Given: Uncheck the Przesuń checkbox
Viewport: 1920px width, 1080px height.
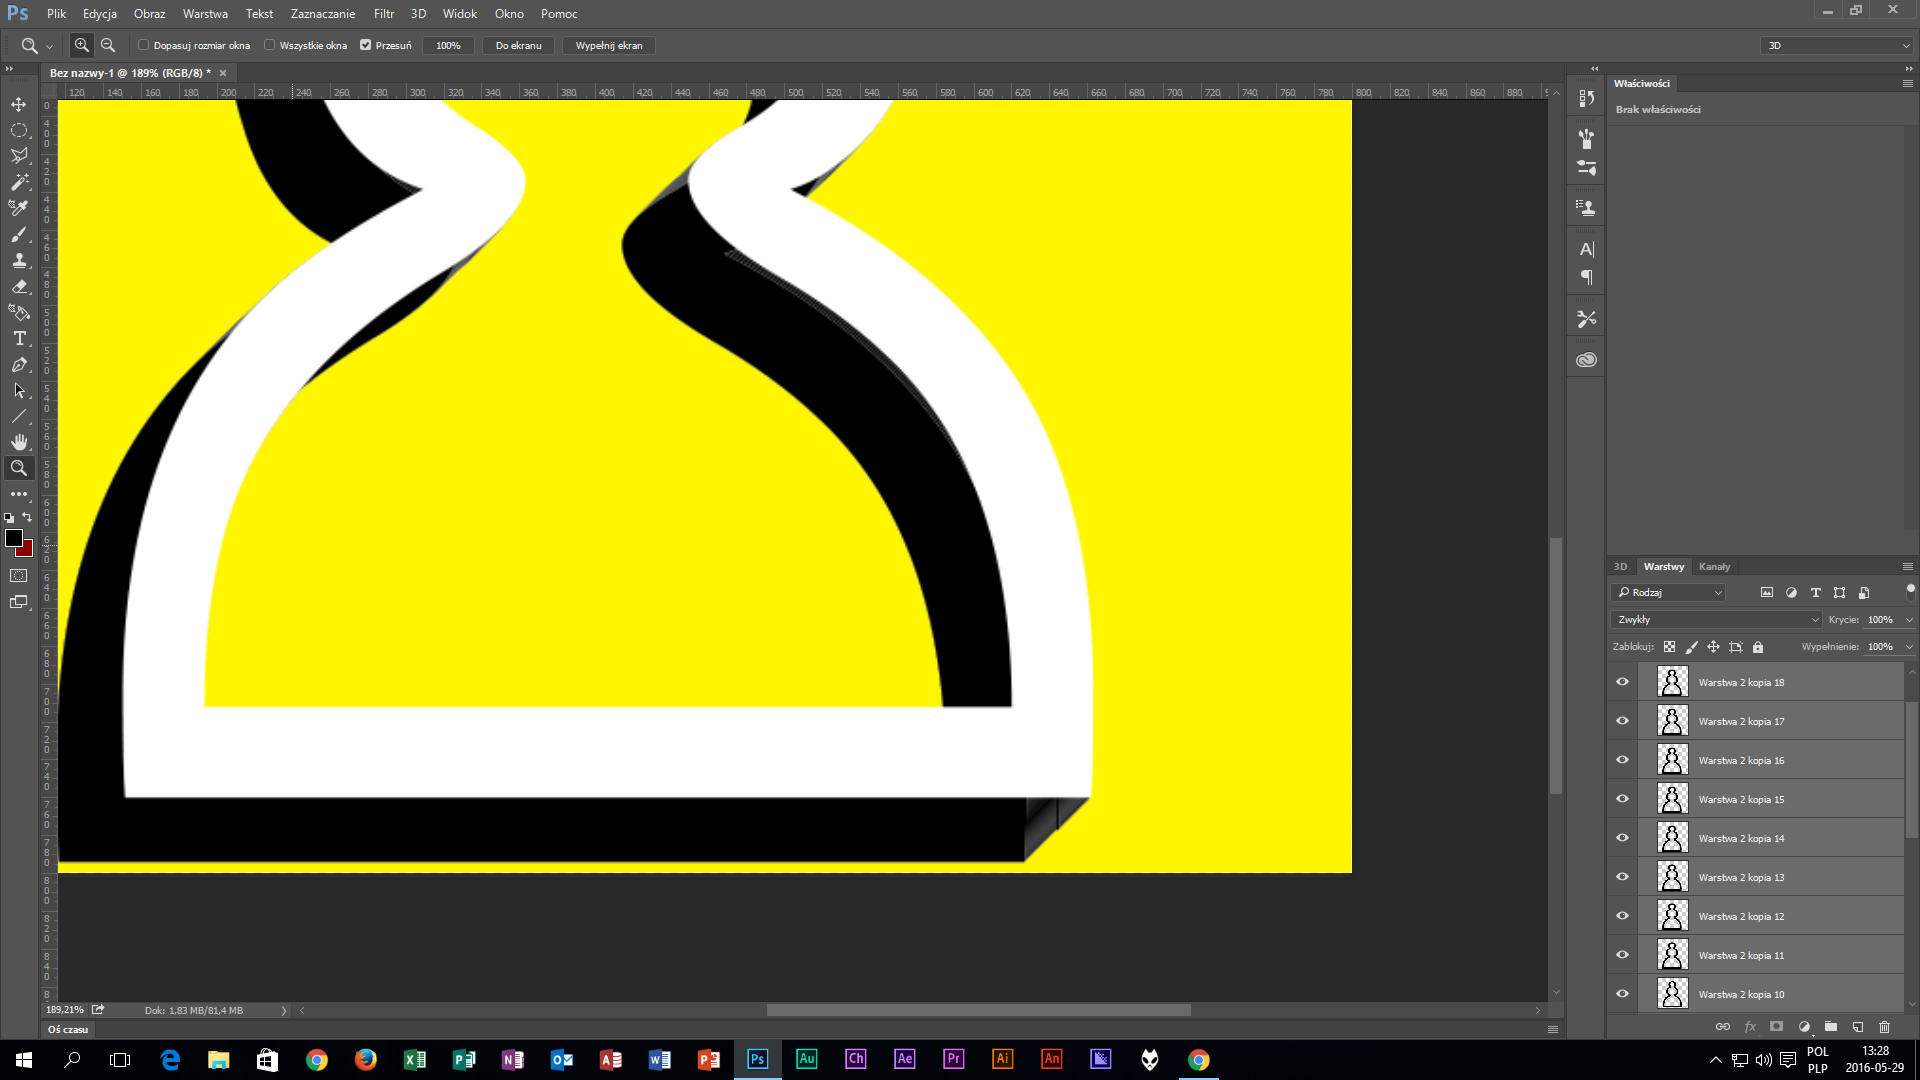Looking at the screenshot, I should pos(366,45).
